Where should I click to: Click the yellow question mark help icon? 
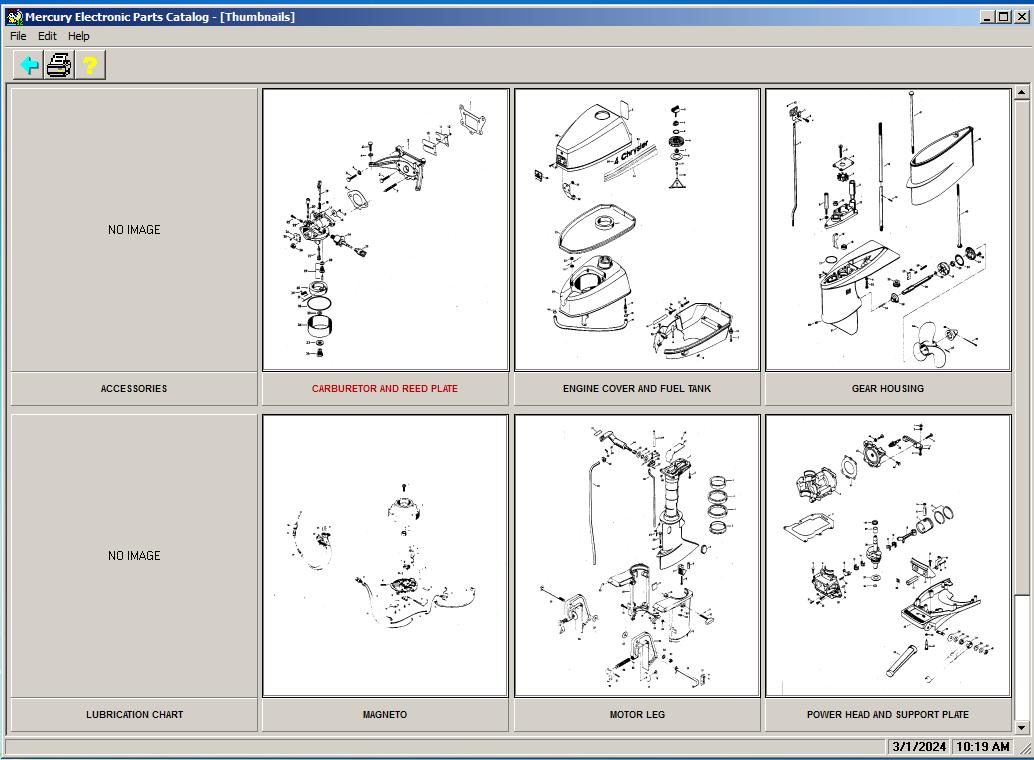[x=90, y=65]
